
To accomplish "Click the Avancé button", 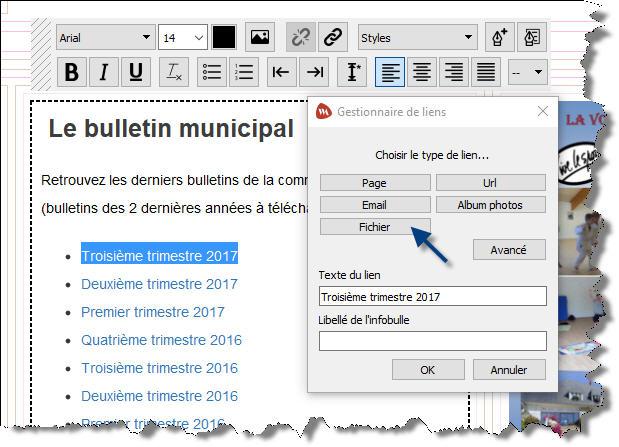I will pos(509,250).
